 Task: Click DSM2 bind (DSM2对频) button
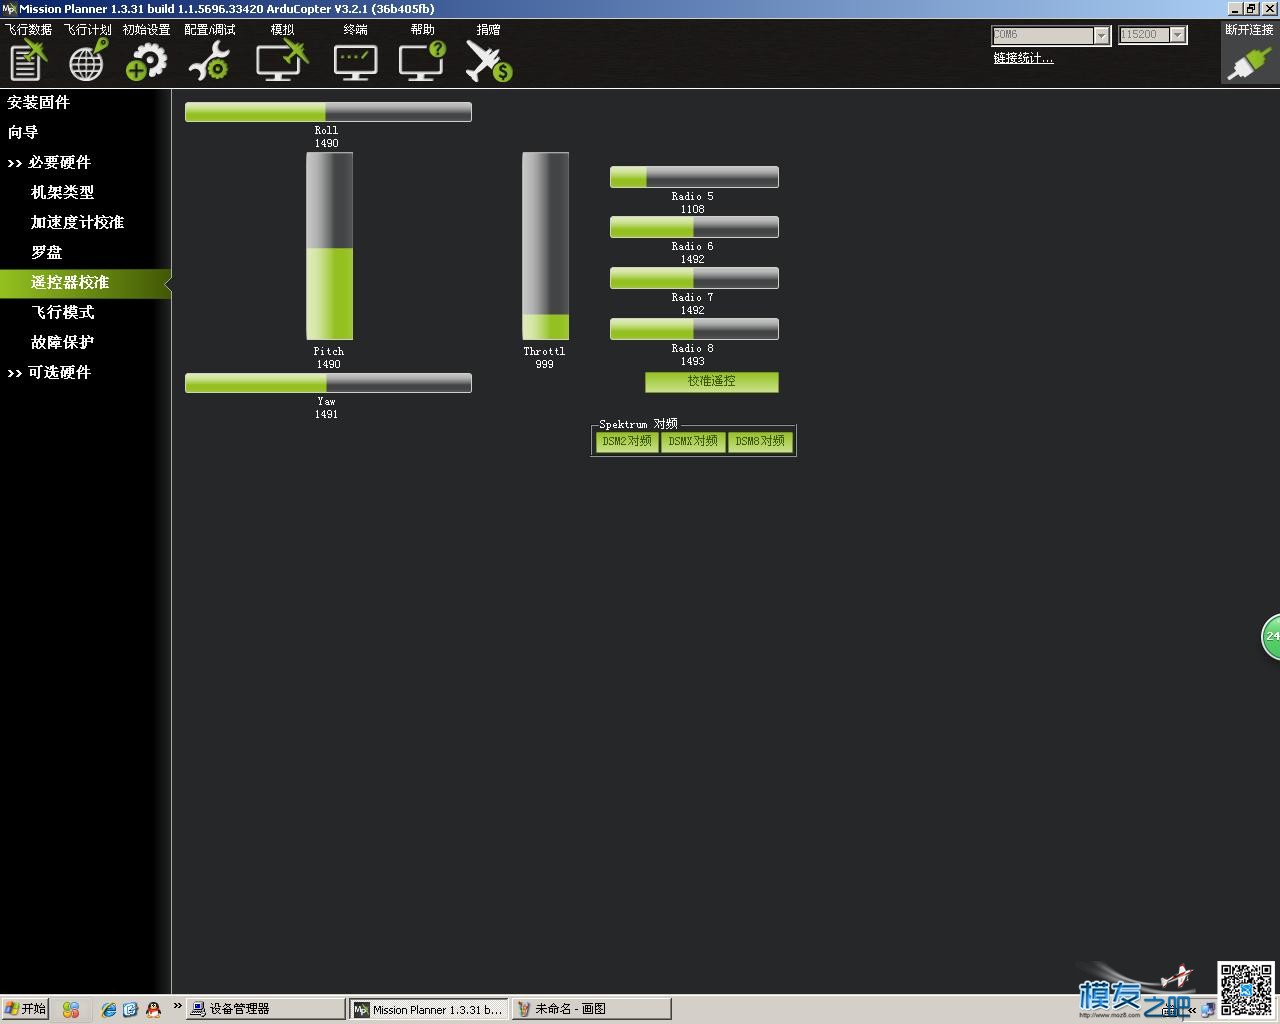click(627, 441)
